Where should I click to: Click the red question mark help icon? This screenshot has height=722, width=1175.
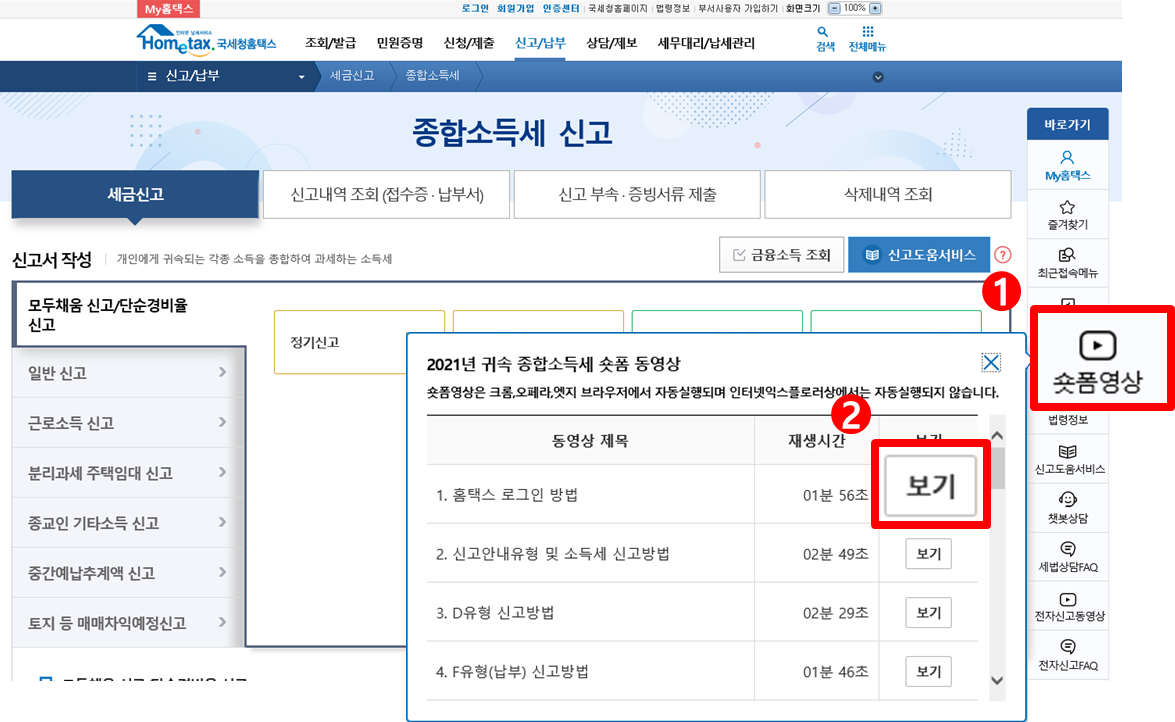[1003, 255]
